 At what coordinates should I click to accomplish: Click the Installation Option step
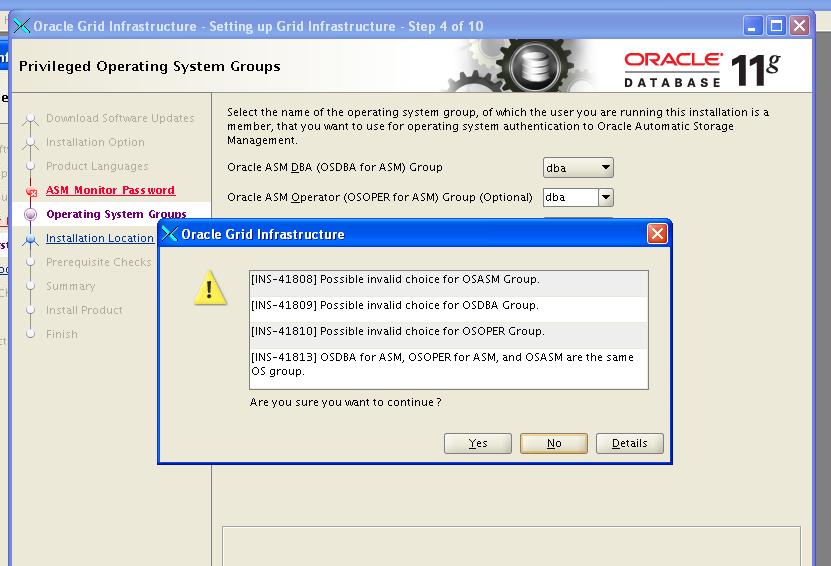(95, 142)
